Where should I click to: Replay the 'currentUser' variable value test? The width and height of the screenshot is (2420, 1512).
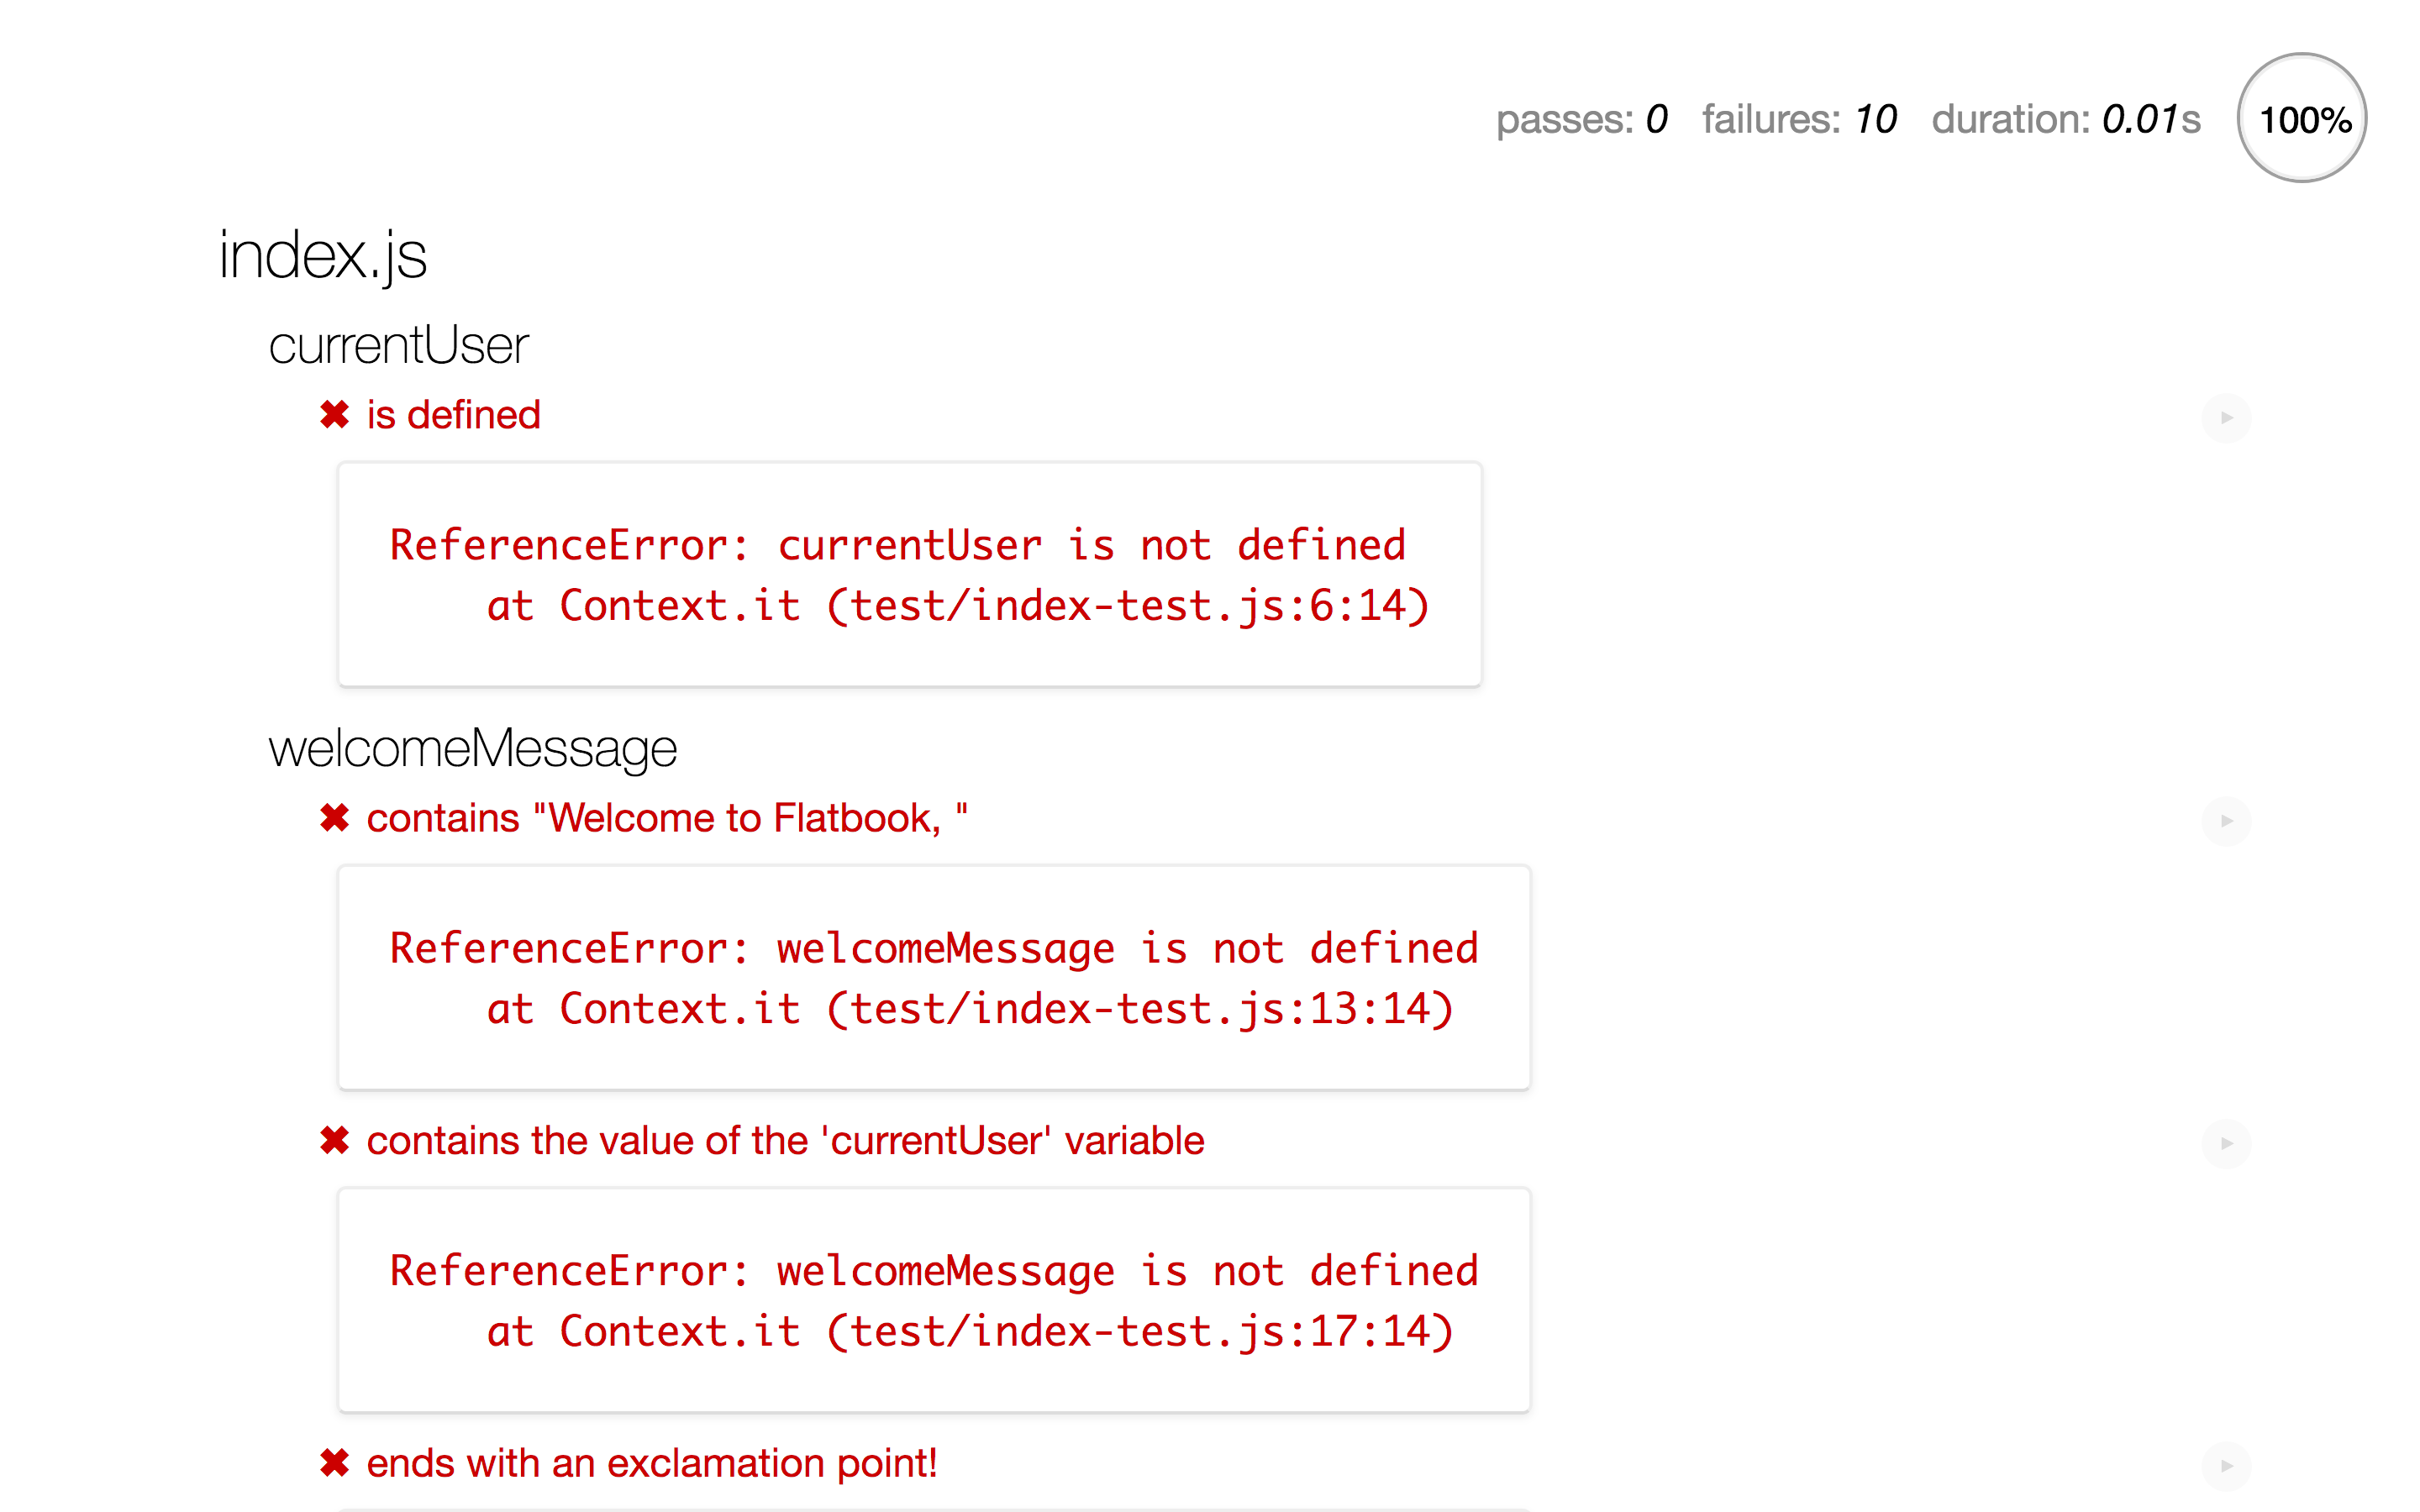(x=2226, y=1143)
